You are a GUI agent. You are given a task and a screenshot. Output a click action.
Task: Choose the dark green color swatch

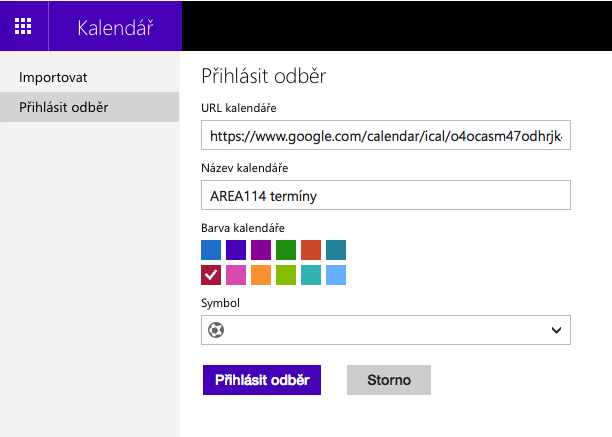pyautogui.click(x=286, y=250)
